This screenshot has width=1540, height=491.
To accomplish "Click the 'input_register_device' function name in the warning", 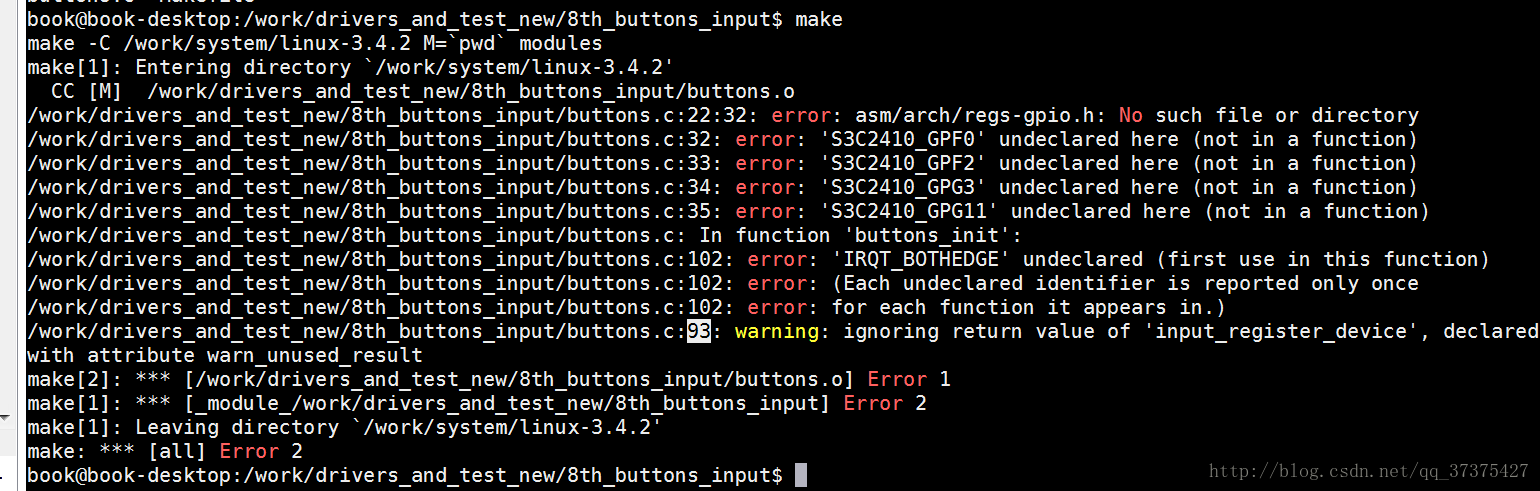I will point(1283,331).
